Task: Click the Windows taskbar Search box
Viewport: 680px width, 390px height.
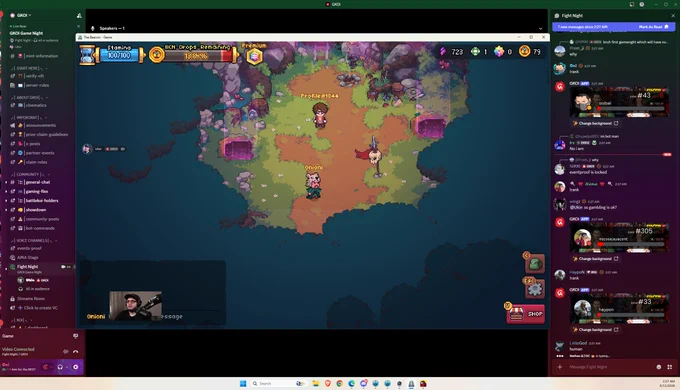Action: (278, 383)
